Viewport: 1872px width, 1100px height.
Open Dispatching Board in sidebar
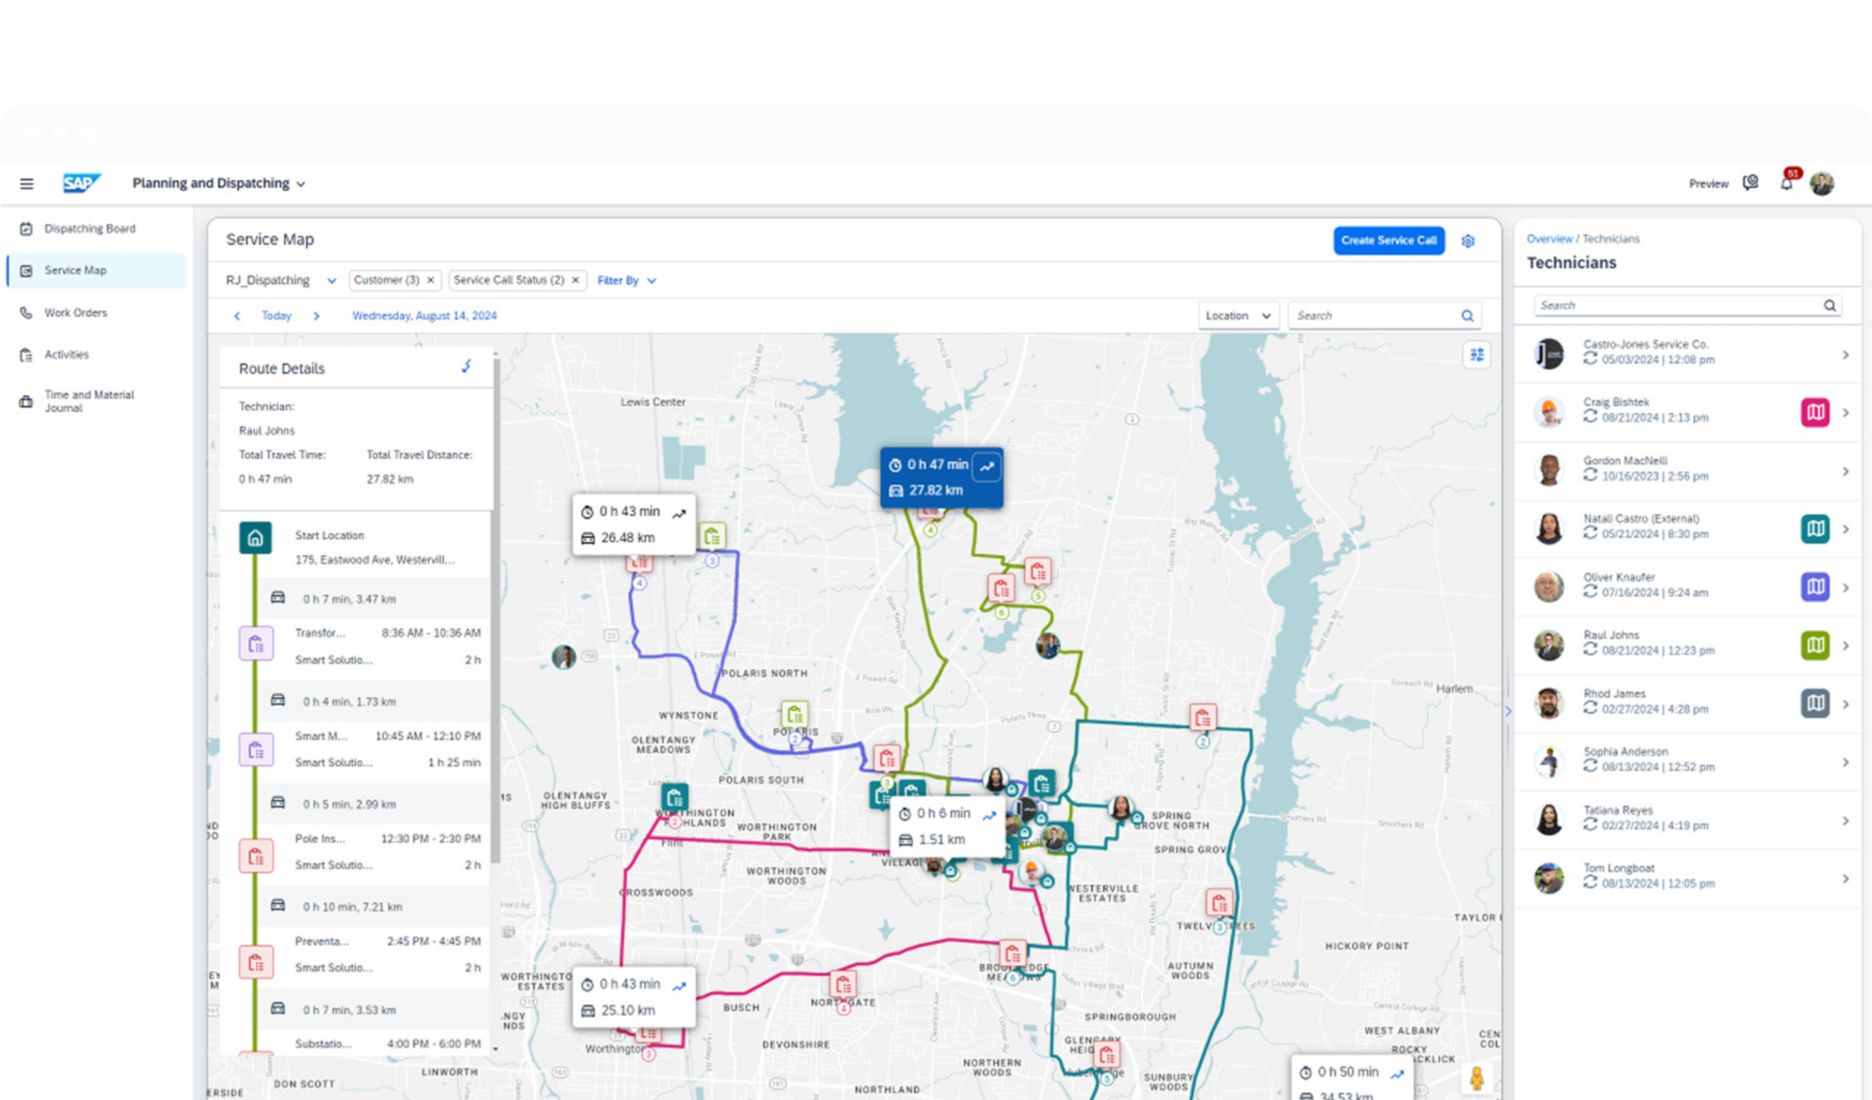pyautogui.click(x=89, y=229)
